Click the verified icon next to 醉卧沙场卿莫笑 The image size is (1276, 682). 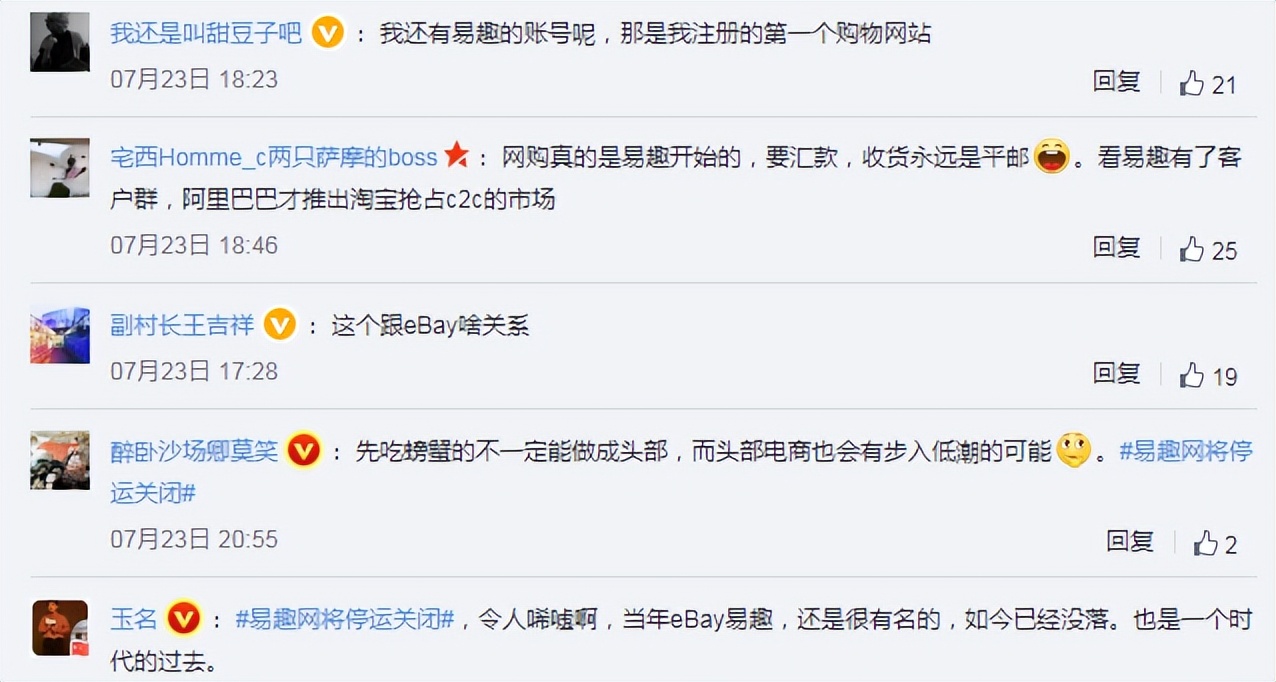pyautogui.click(x=304, y=452)
